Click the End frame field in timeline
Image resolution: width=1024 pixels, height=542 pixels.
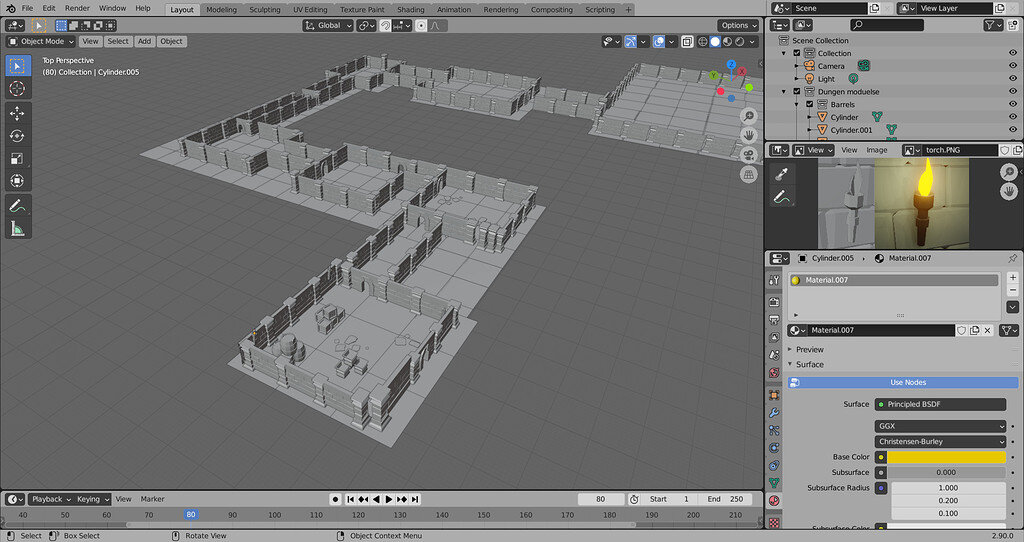tap(725, 499)
